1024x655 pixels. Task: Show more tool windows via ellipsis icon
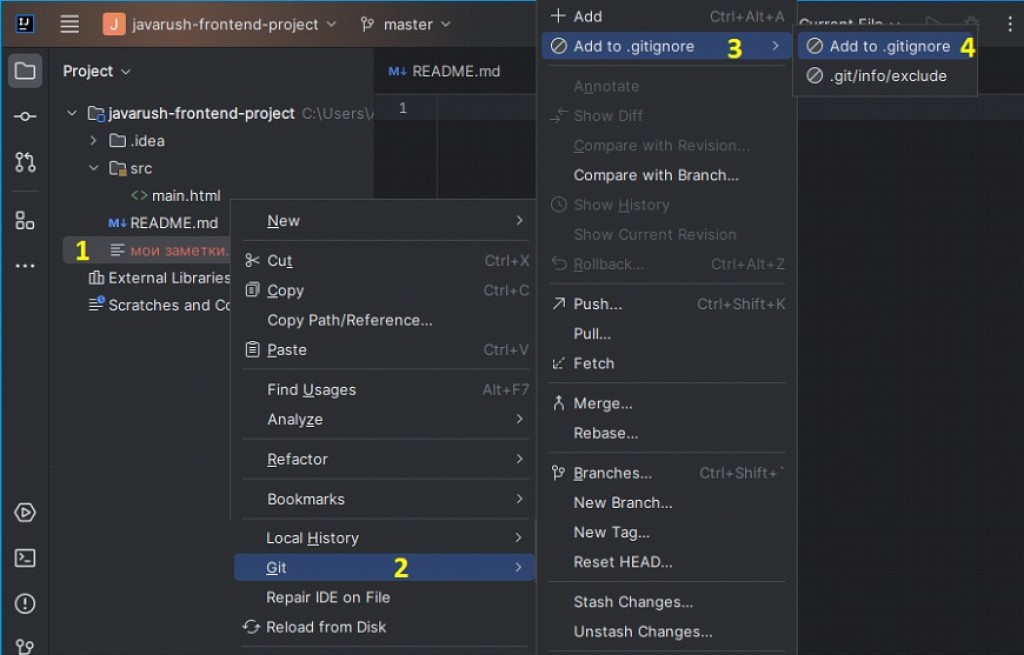click(x=25, y=266)
